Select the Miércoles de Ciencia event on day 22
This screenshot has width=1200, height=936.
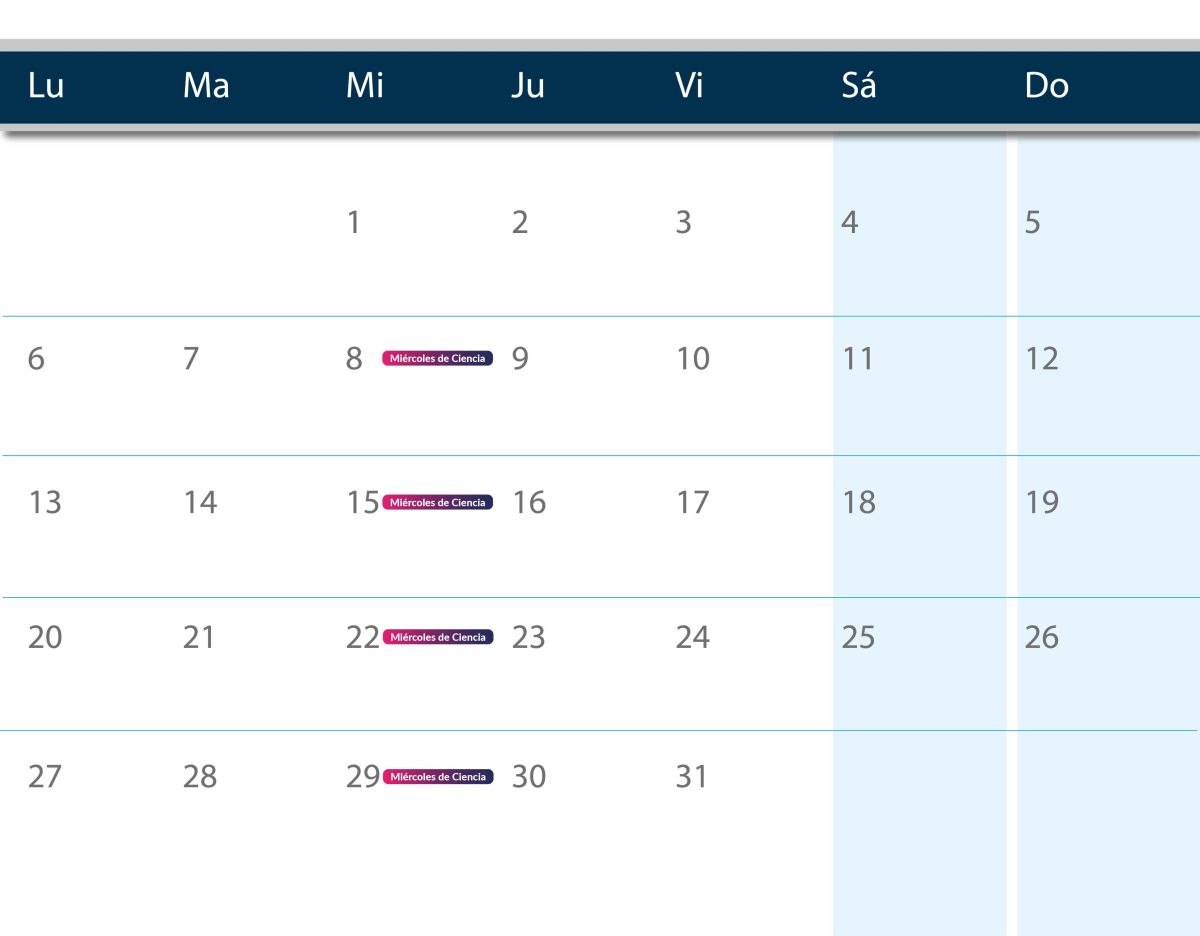tap(438, 637)
